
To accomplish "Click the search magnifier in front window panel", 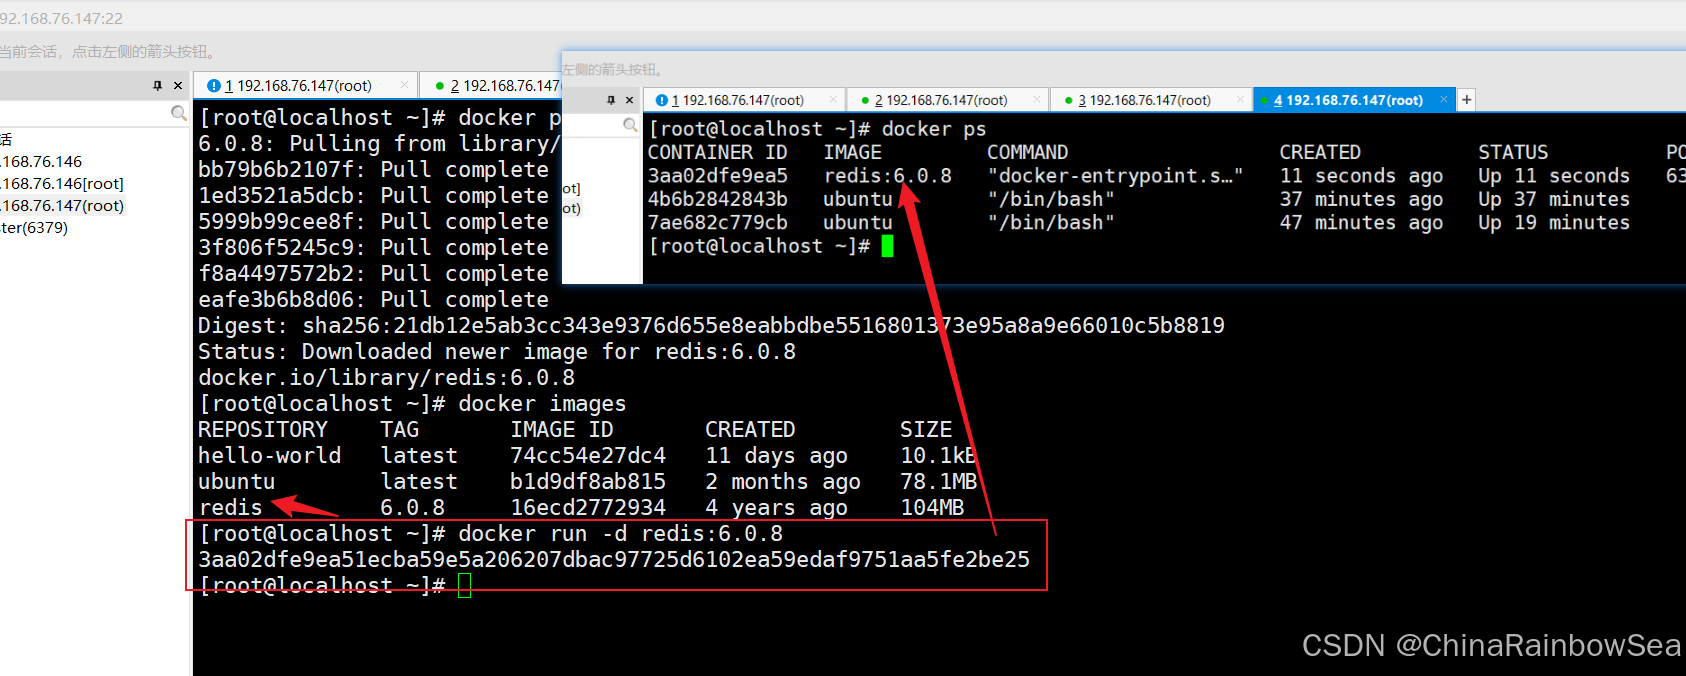I will tap(630, 125).
